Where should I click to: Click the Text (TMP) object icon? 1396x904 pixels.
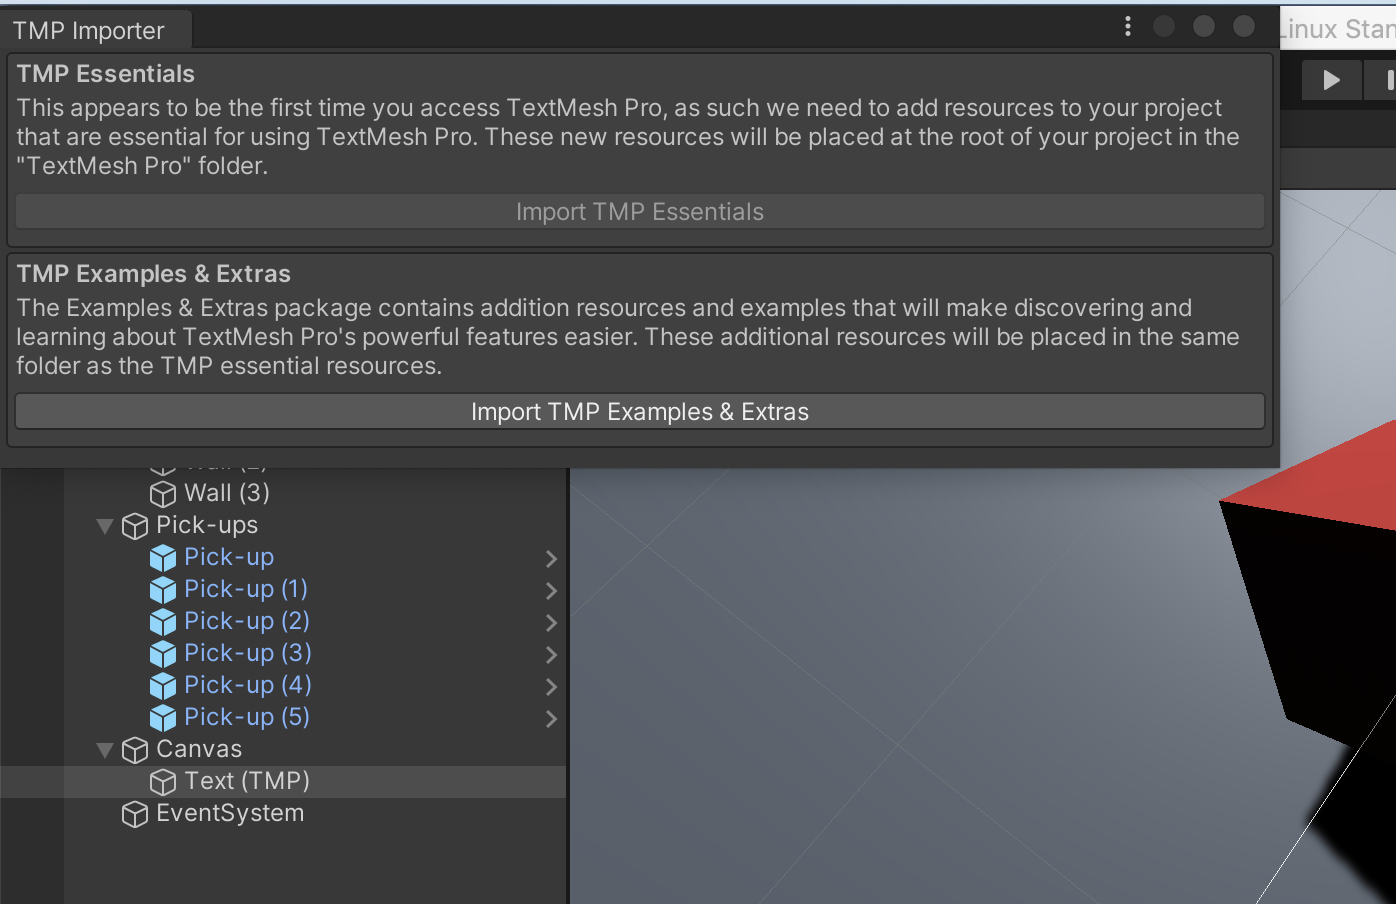[x=163, y=782]
